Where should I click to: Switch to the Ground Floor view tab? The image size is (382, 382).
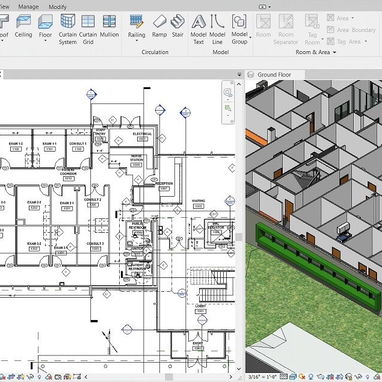coord(275,75)
